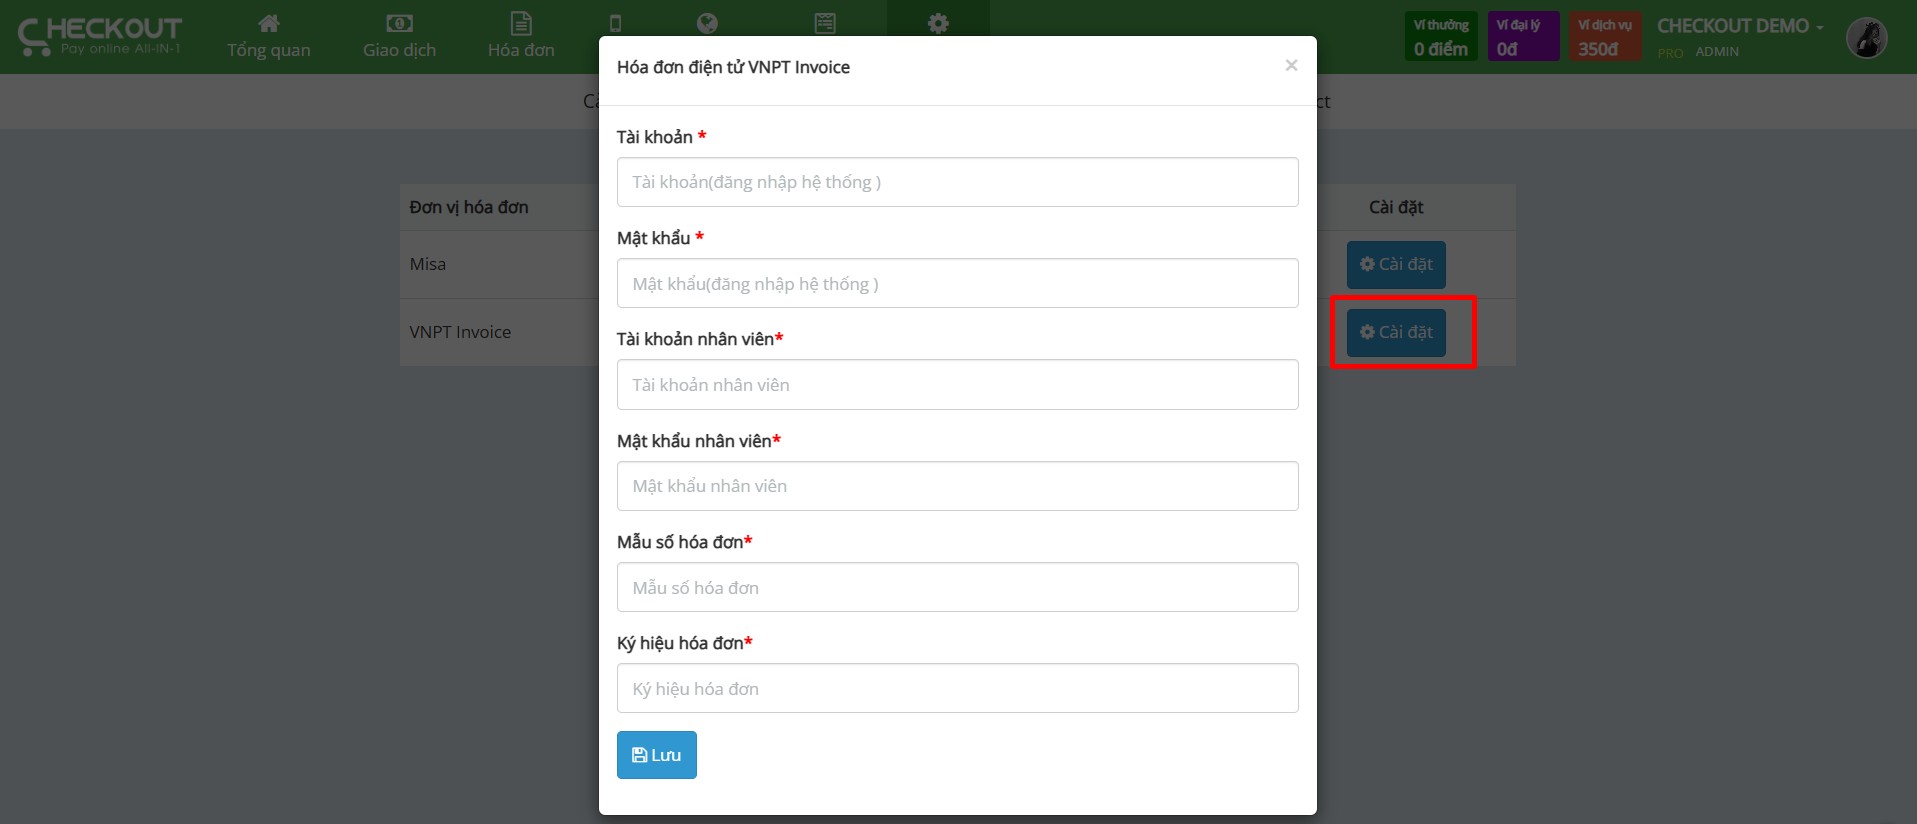Go to Tổng quan home icon
Screen dimensions: 1917x824
pyautogui.click(x=269, y=23)
